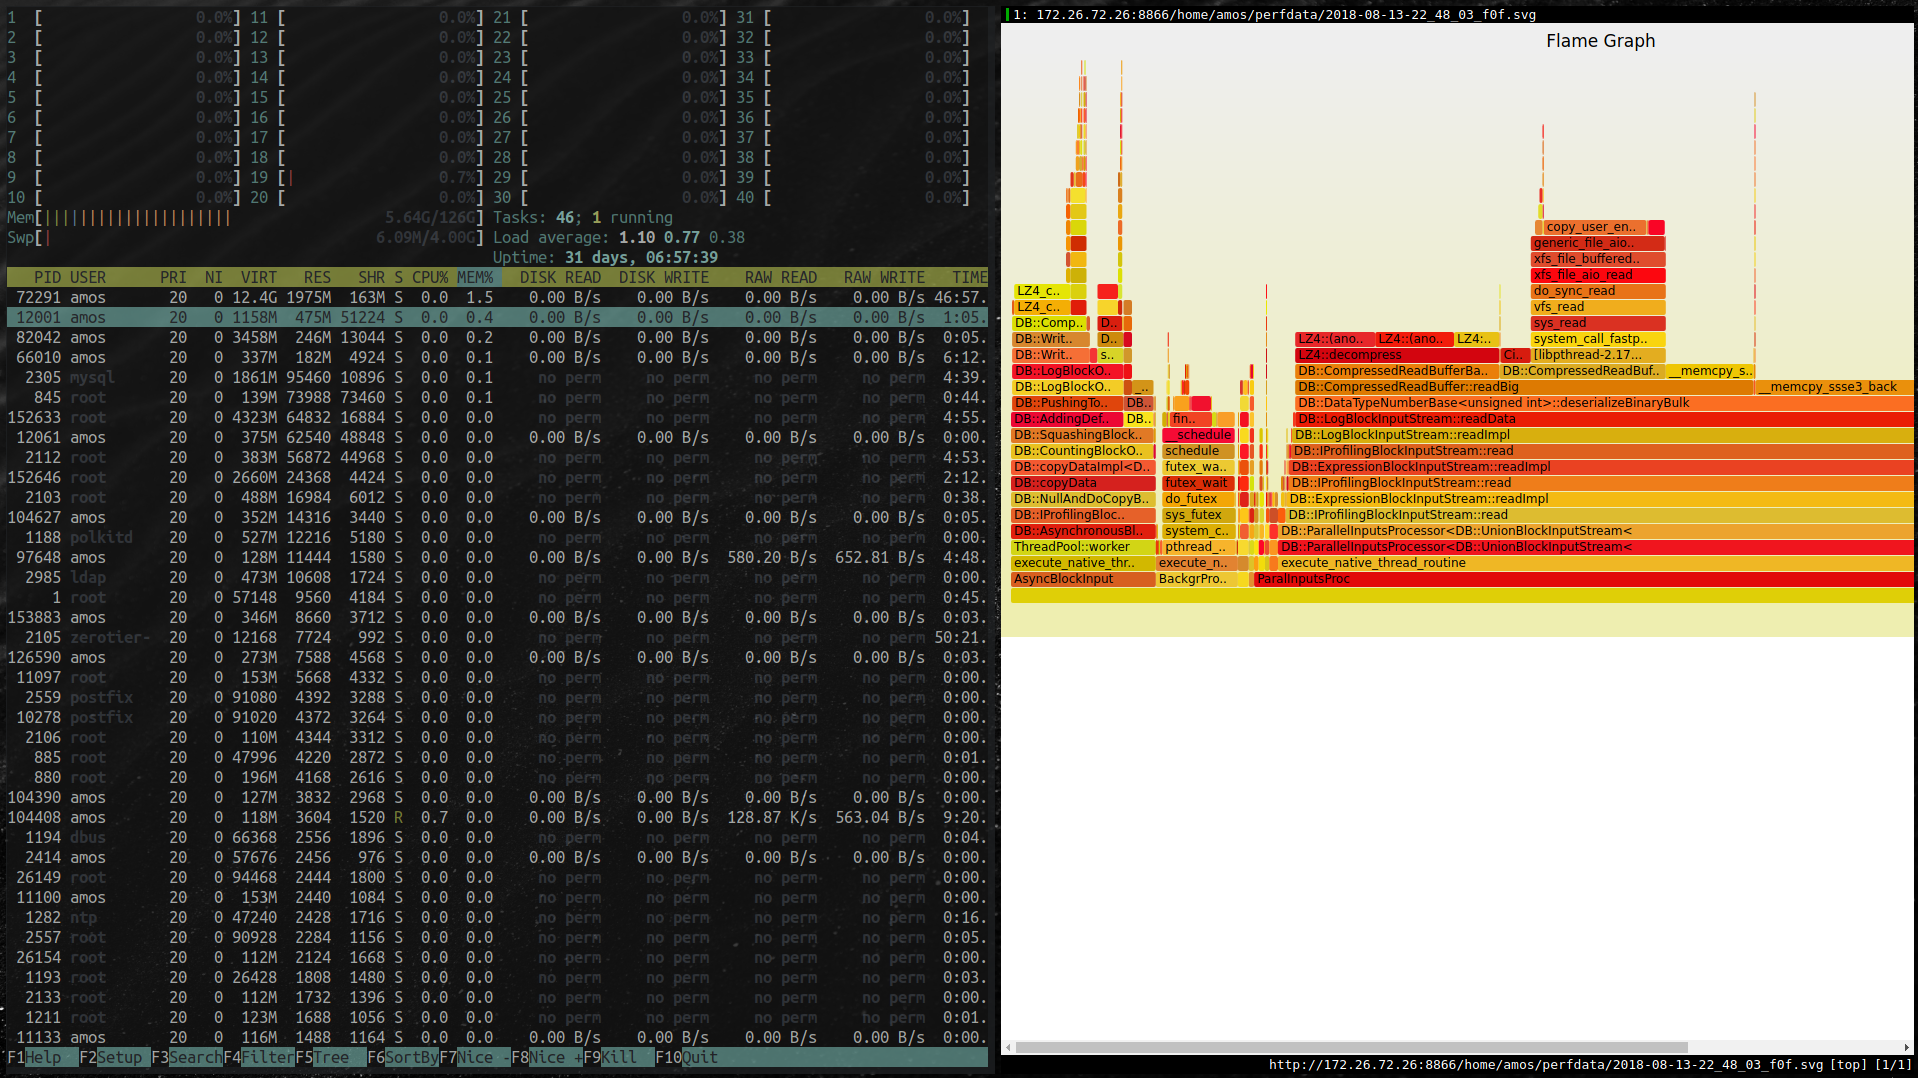
Task: Select process row with PID 72291
Action: point(497,297)
